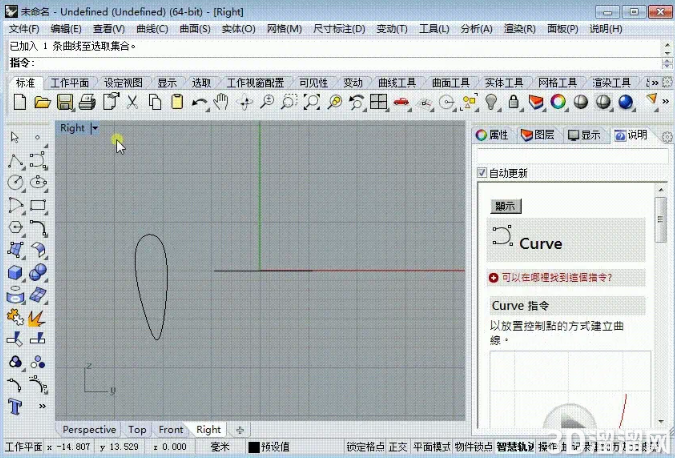Toggle 平面模式 planar mode in the status bar
Screen dimensions: 675x458
click(x=432, y=447)
